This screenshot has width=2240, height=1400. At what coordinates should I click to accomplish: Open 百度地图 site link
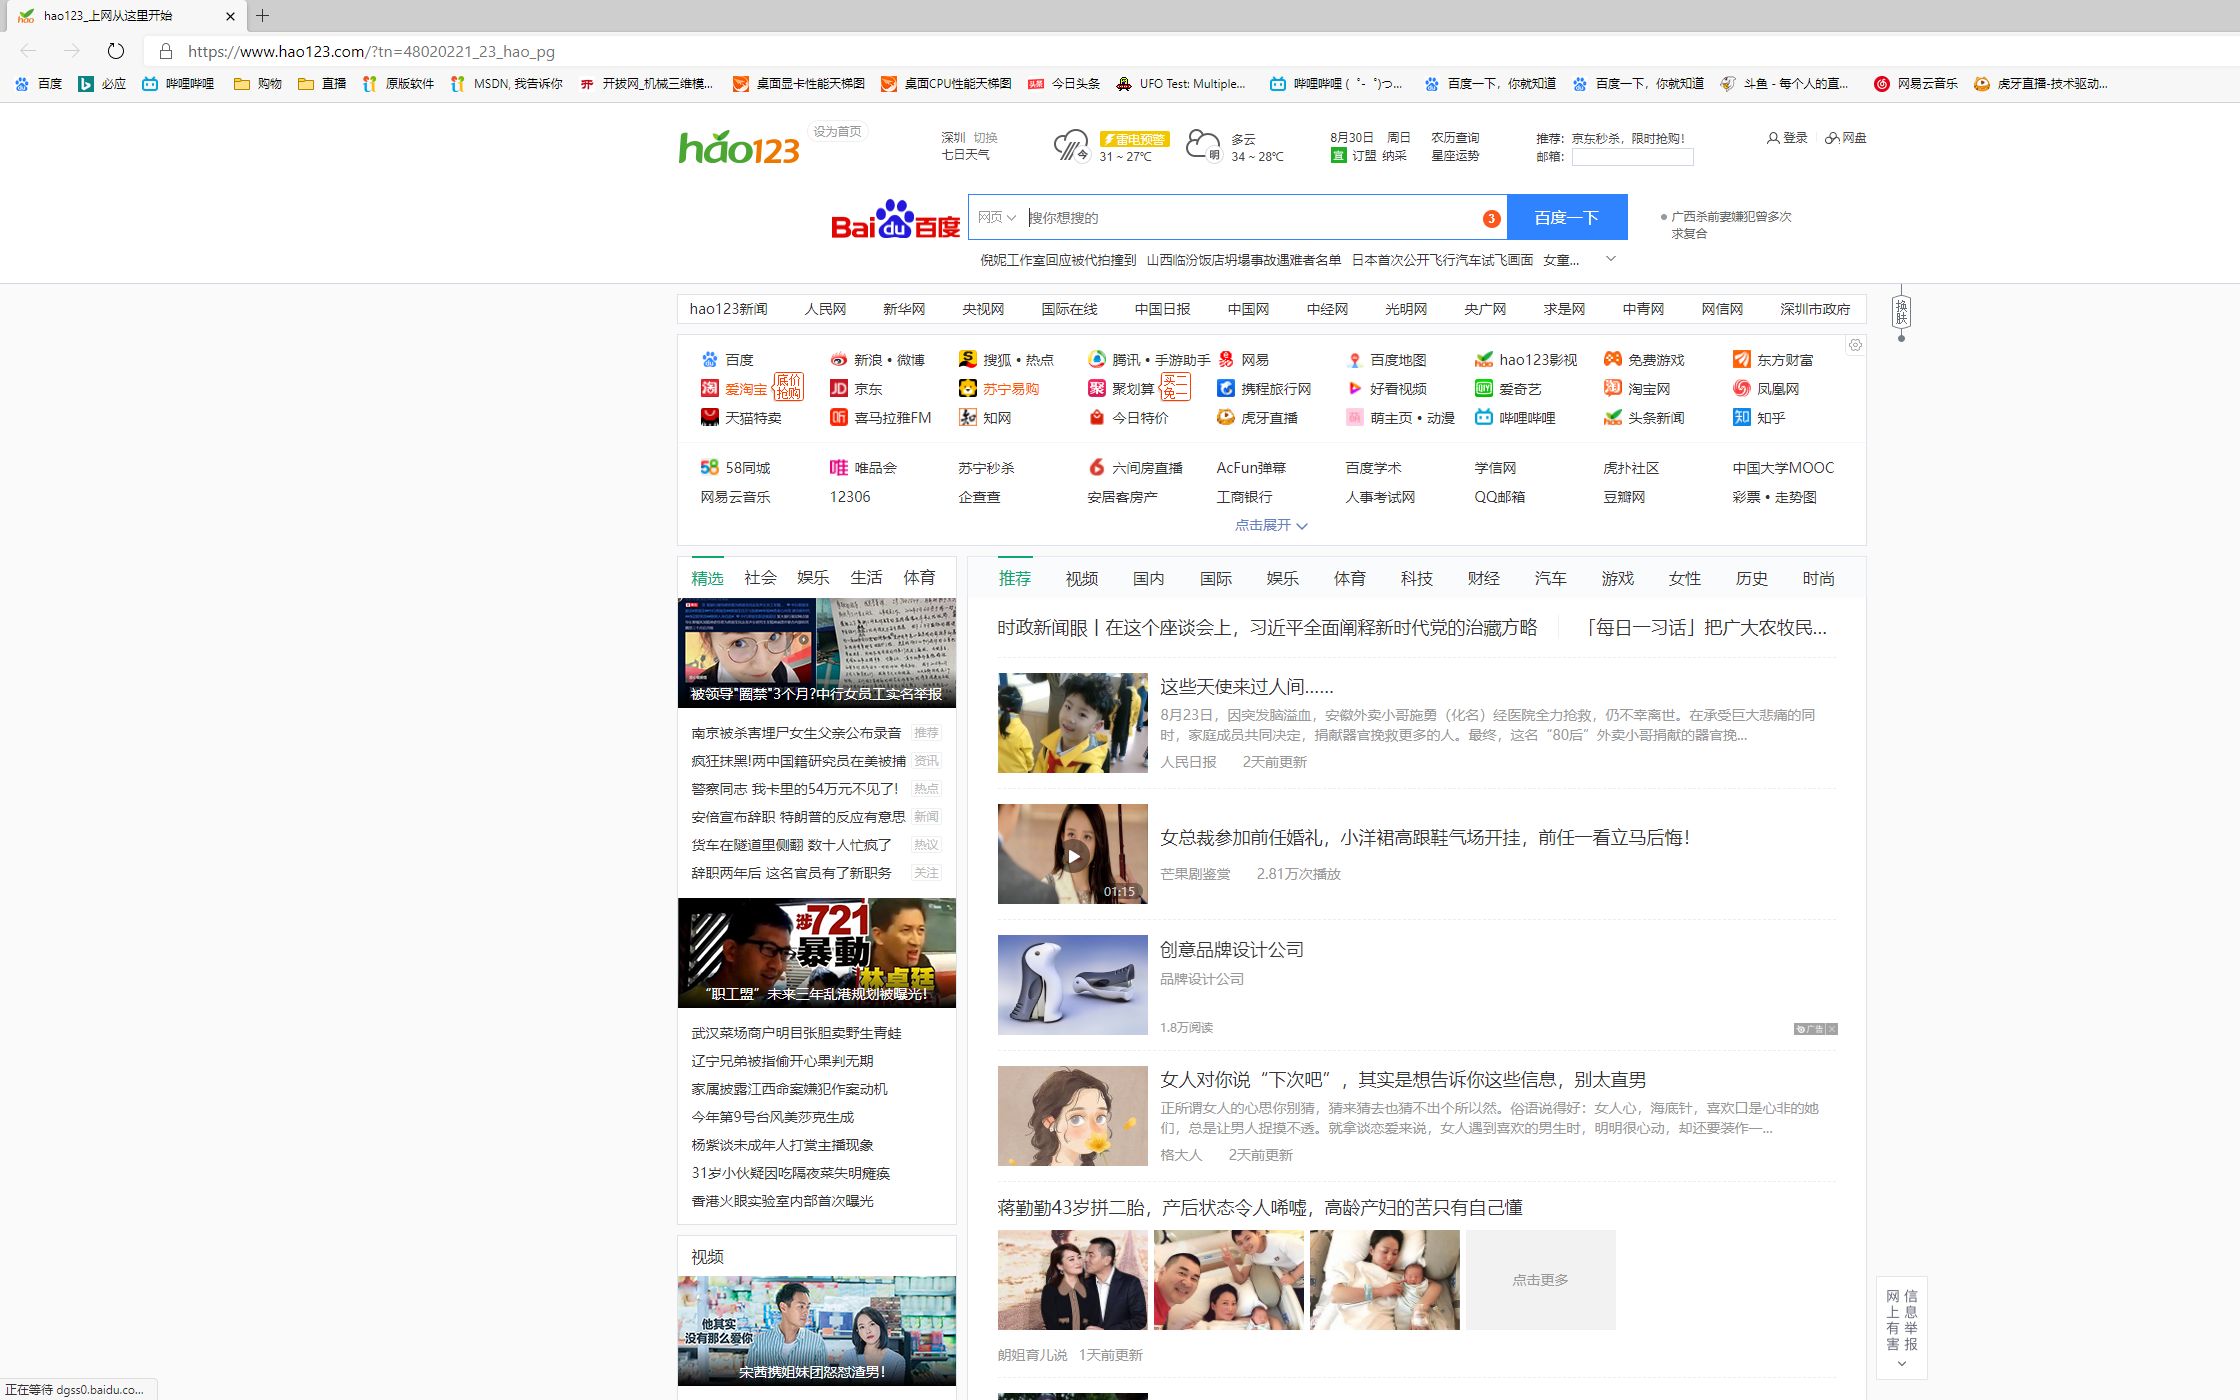1386,360
